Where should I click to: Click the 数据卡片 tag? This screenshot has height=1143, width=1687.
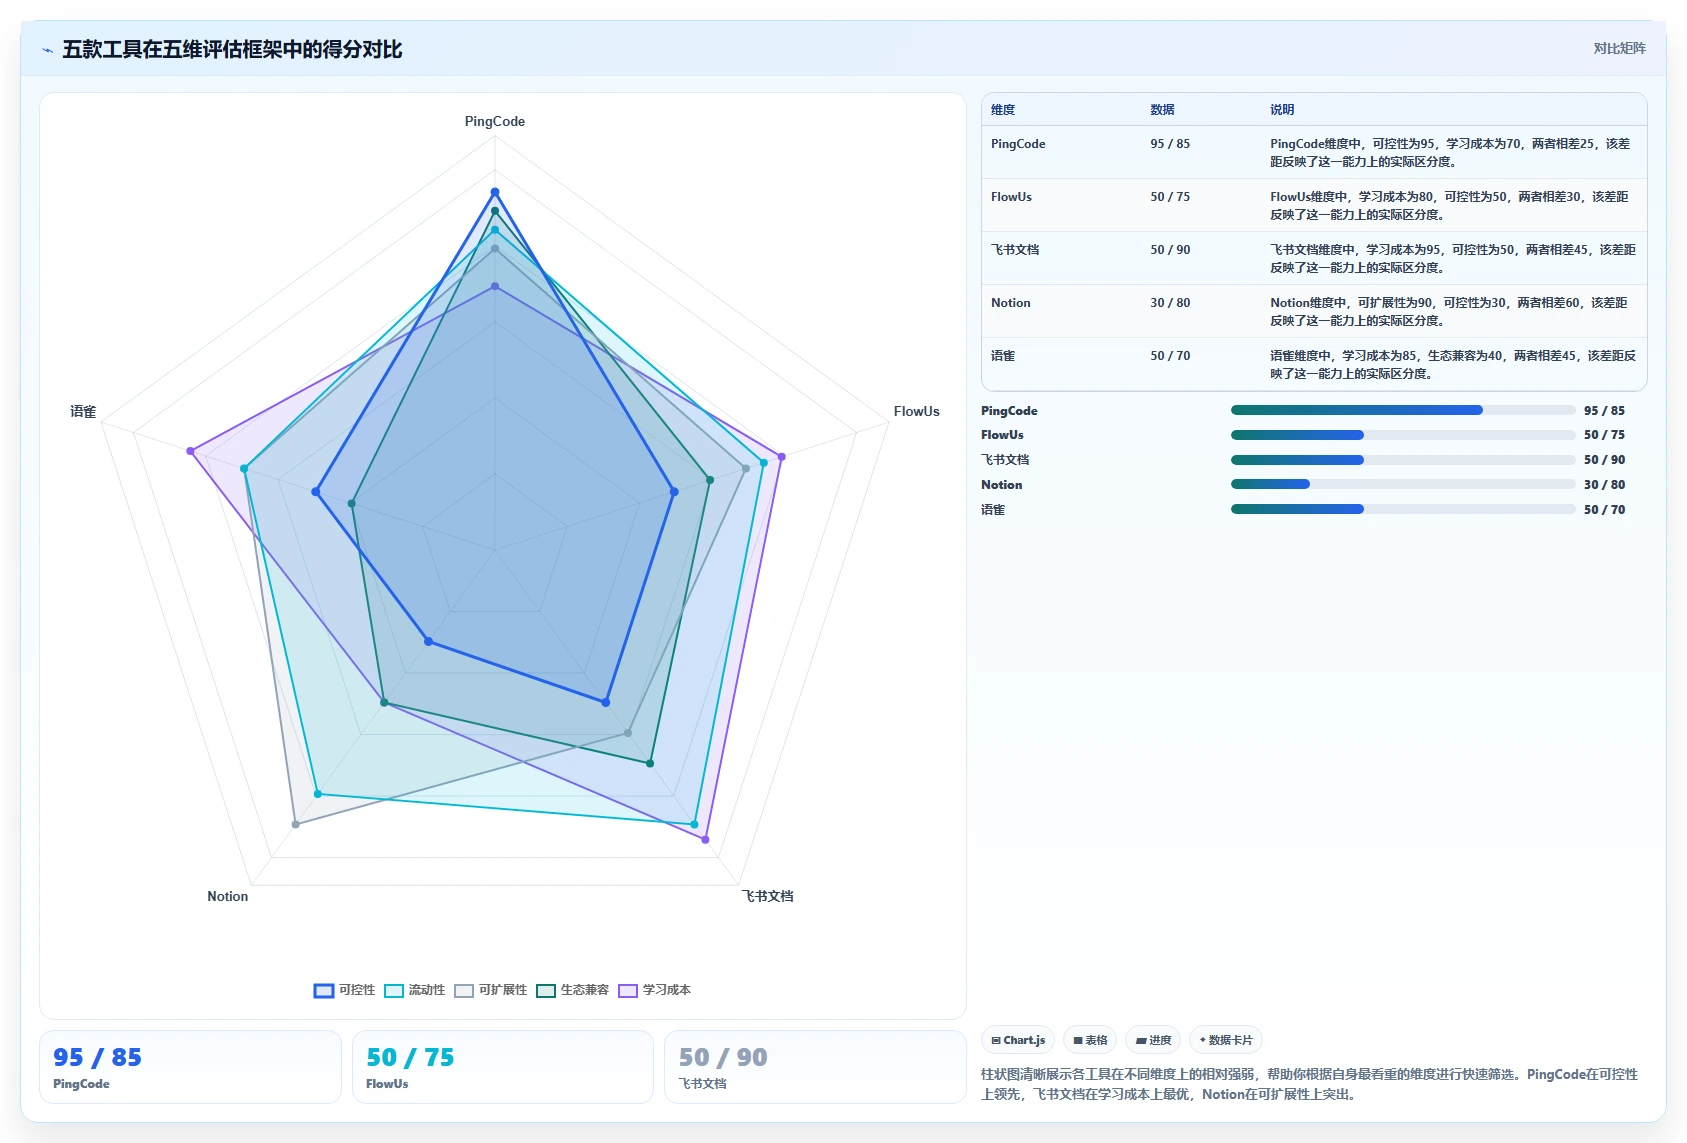[x=1225, y=1040]
